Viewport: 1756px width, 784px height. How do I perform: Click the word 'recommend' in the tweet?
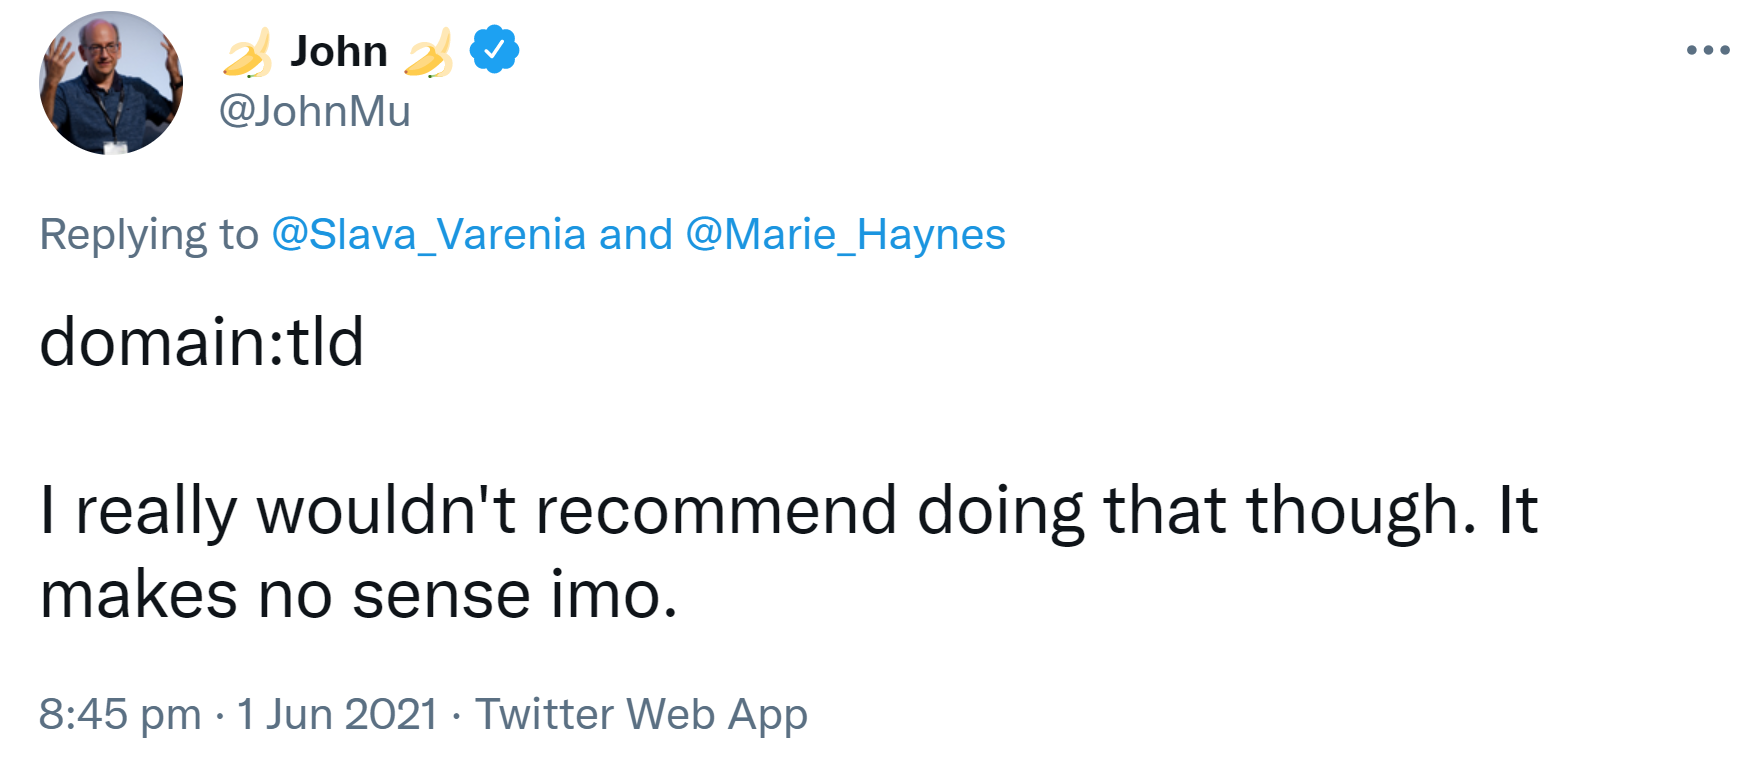[x=715, y=511]
